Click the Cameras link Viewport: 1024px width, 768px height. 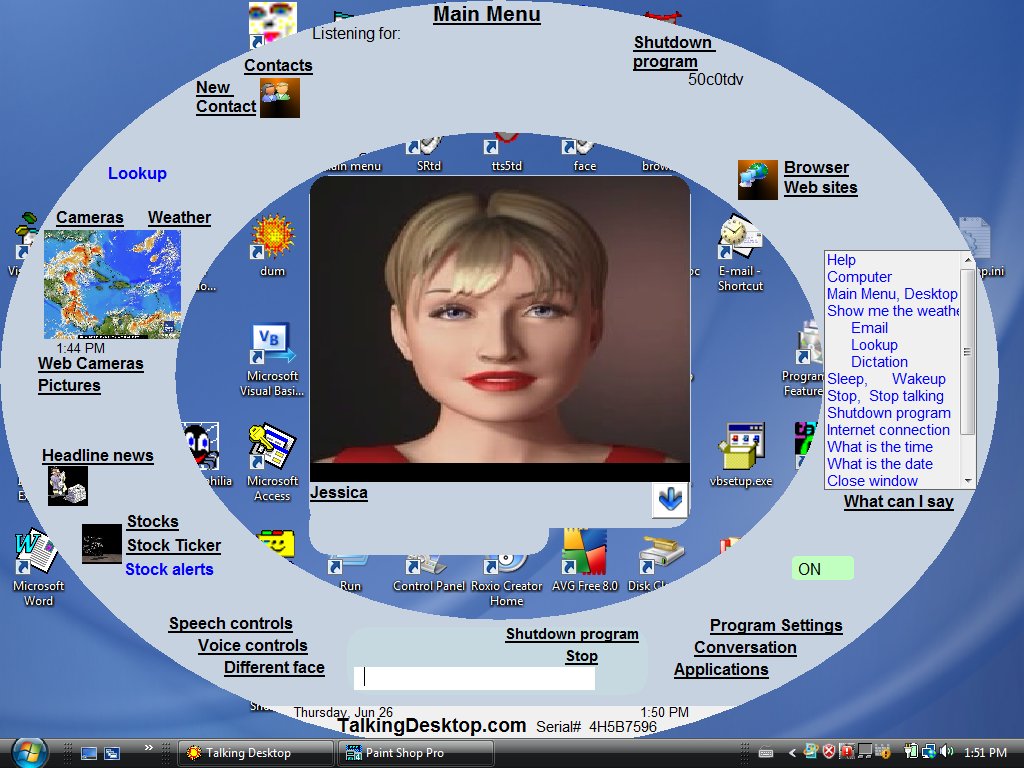point(89,217)
